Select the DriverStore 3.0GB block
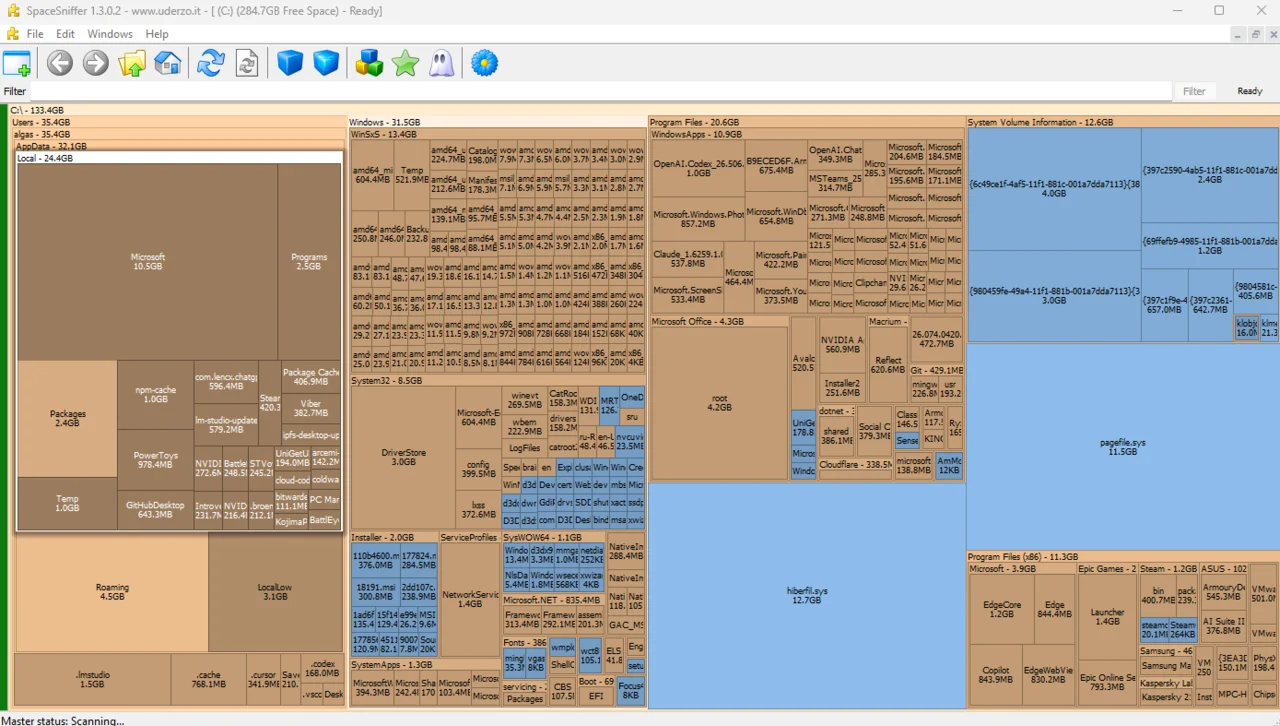This screenshot has height=726, width=1280. coord(404,458)
